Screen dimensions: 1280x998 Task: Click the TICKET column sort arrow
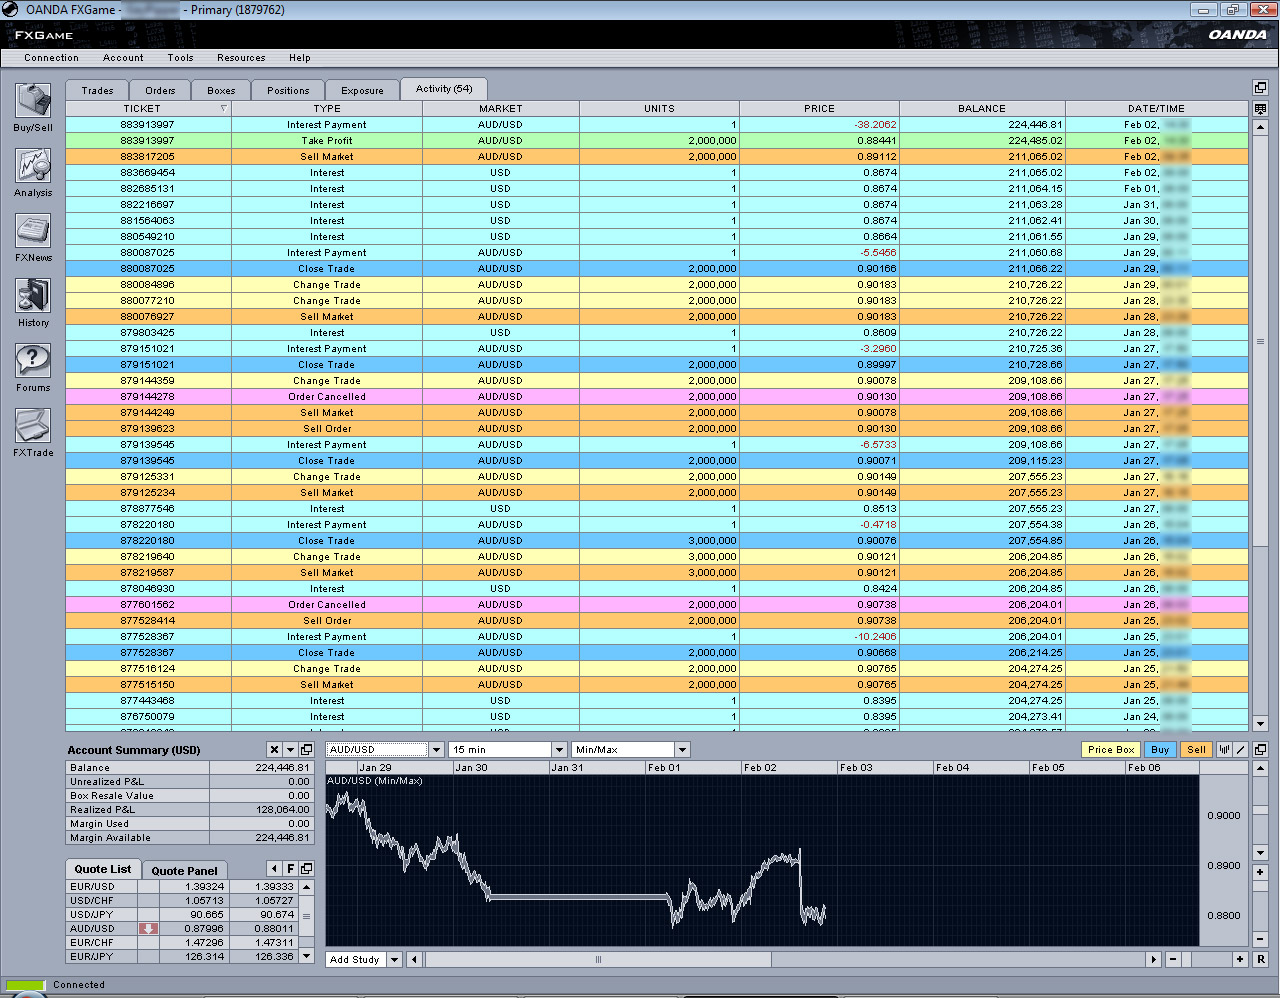point(223,108)
